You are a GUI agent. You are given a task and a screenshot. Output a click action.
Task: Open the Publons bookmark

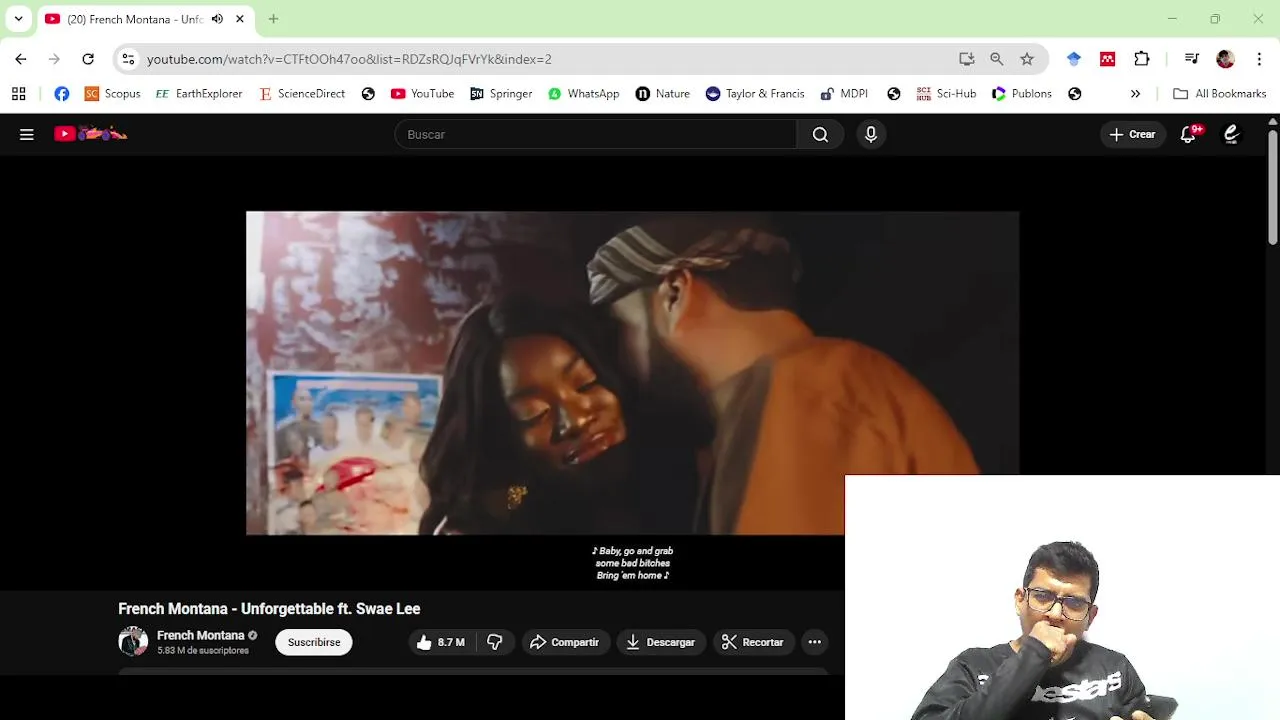(x=1021, y=94)
